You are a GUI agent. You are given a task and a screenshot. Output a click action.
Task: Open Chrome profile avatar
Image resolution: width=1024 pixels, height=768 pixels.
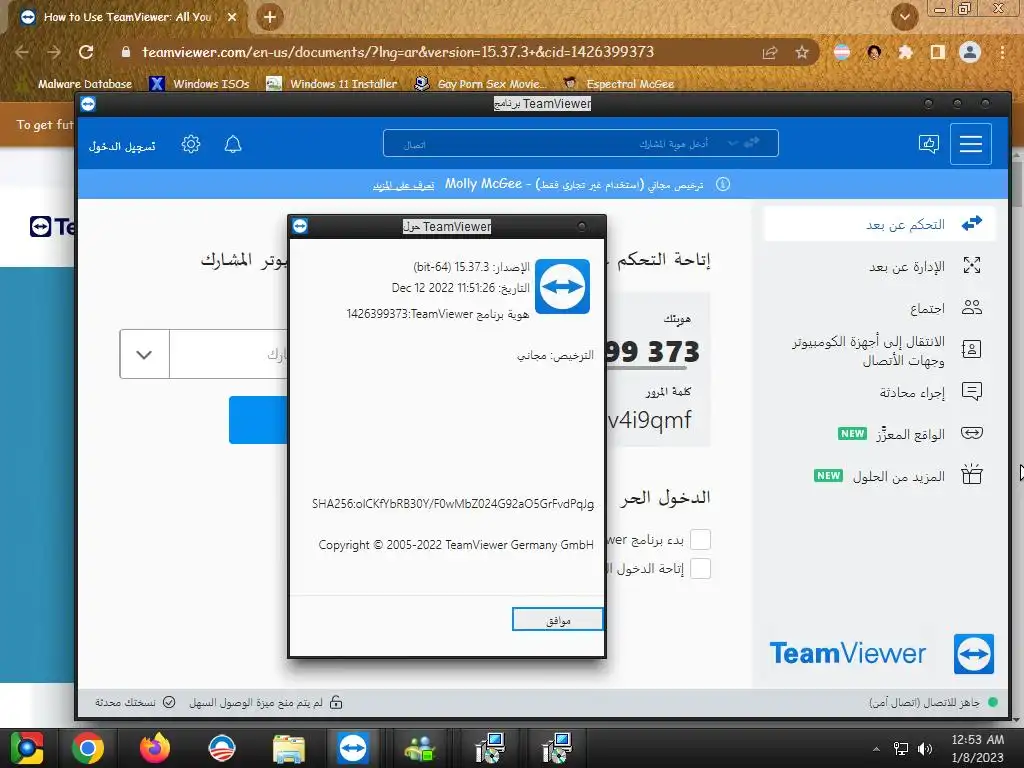coord(970,52)
